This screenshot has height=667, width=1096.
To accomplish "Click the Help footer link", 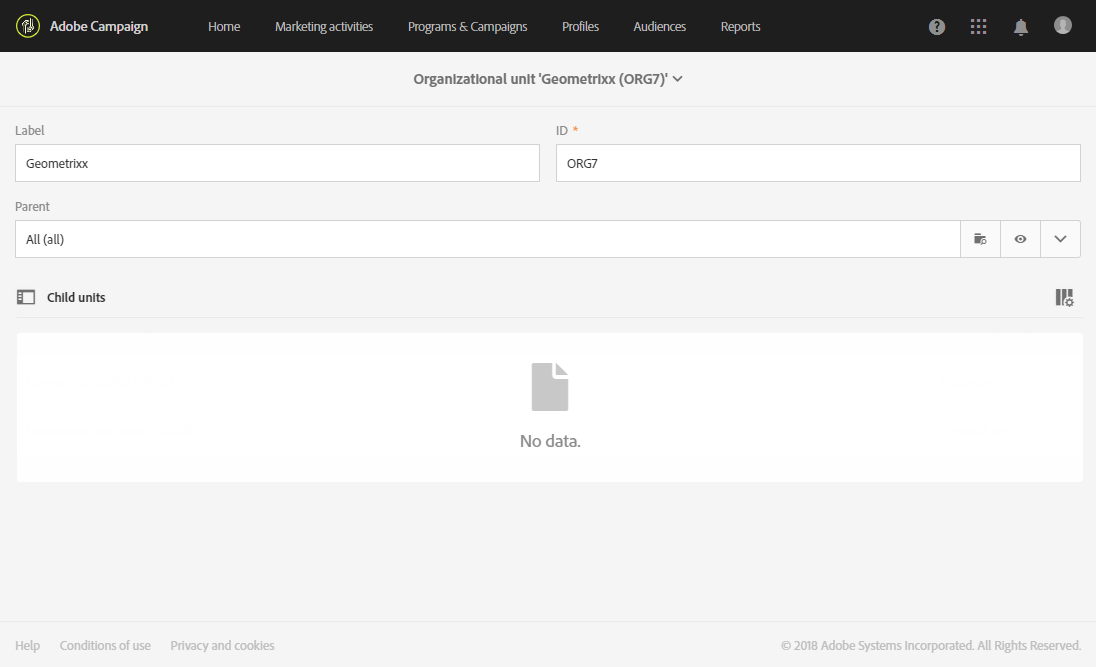I will point(27,645).
